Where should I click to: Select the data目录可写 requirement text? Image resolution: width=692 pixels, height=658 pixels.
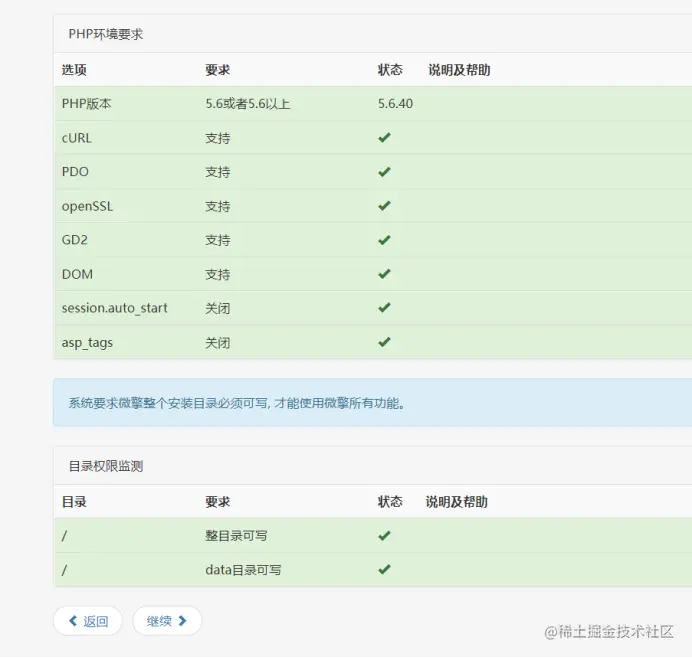(x=243, y=570)
